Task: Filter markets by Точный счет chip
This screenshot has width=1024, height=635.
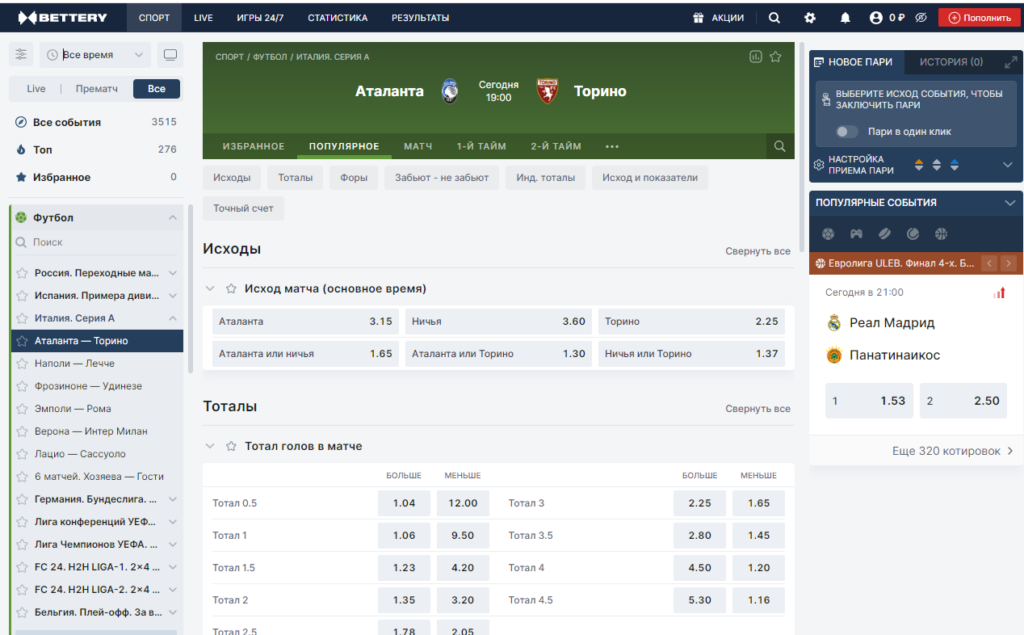Action: point(243,208)
